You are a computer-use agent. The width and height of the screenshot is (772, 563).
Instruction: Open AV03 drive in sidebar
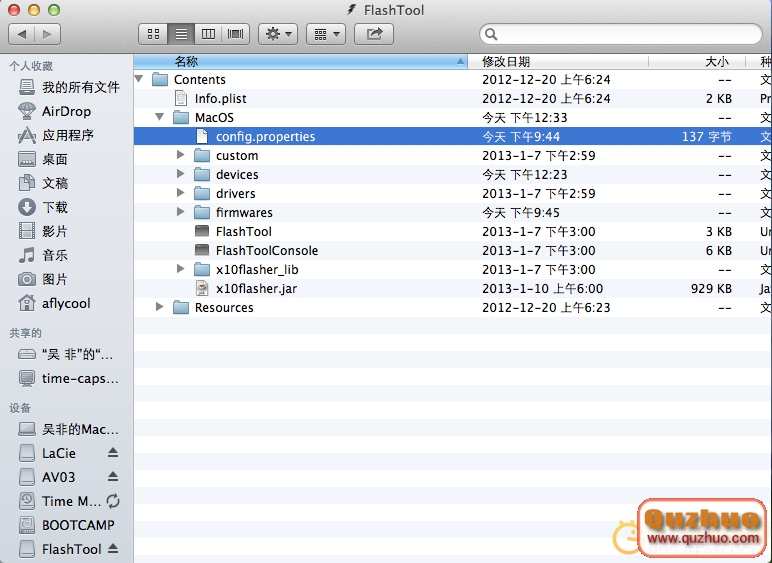click(47, 477)
